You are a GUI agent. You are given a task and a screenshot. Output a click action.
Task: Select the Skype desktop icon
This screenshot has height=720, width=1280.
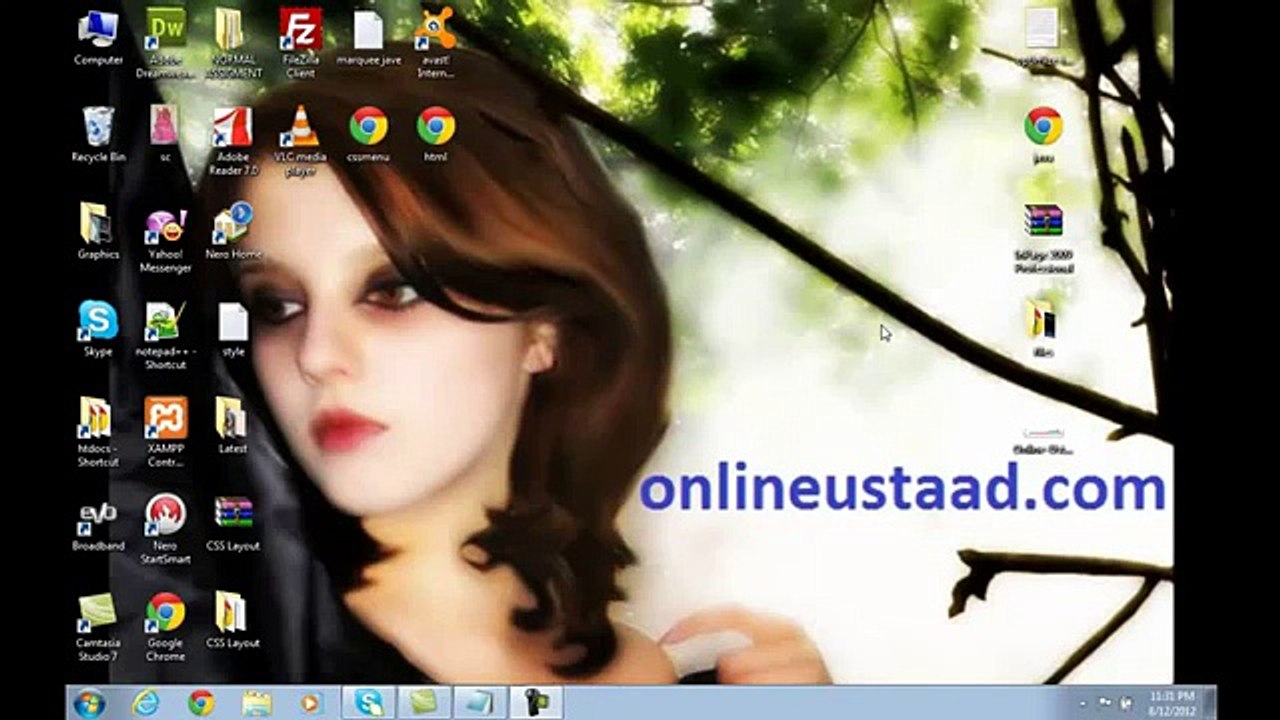click(x=98, y=322)
